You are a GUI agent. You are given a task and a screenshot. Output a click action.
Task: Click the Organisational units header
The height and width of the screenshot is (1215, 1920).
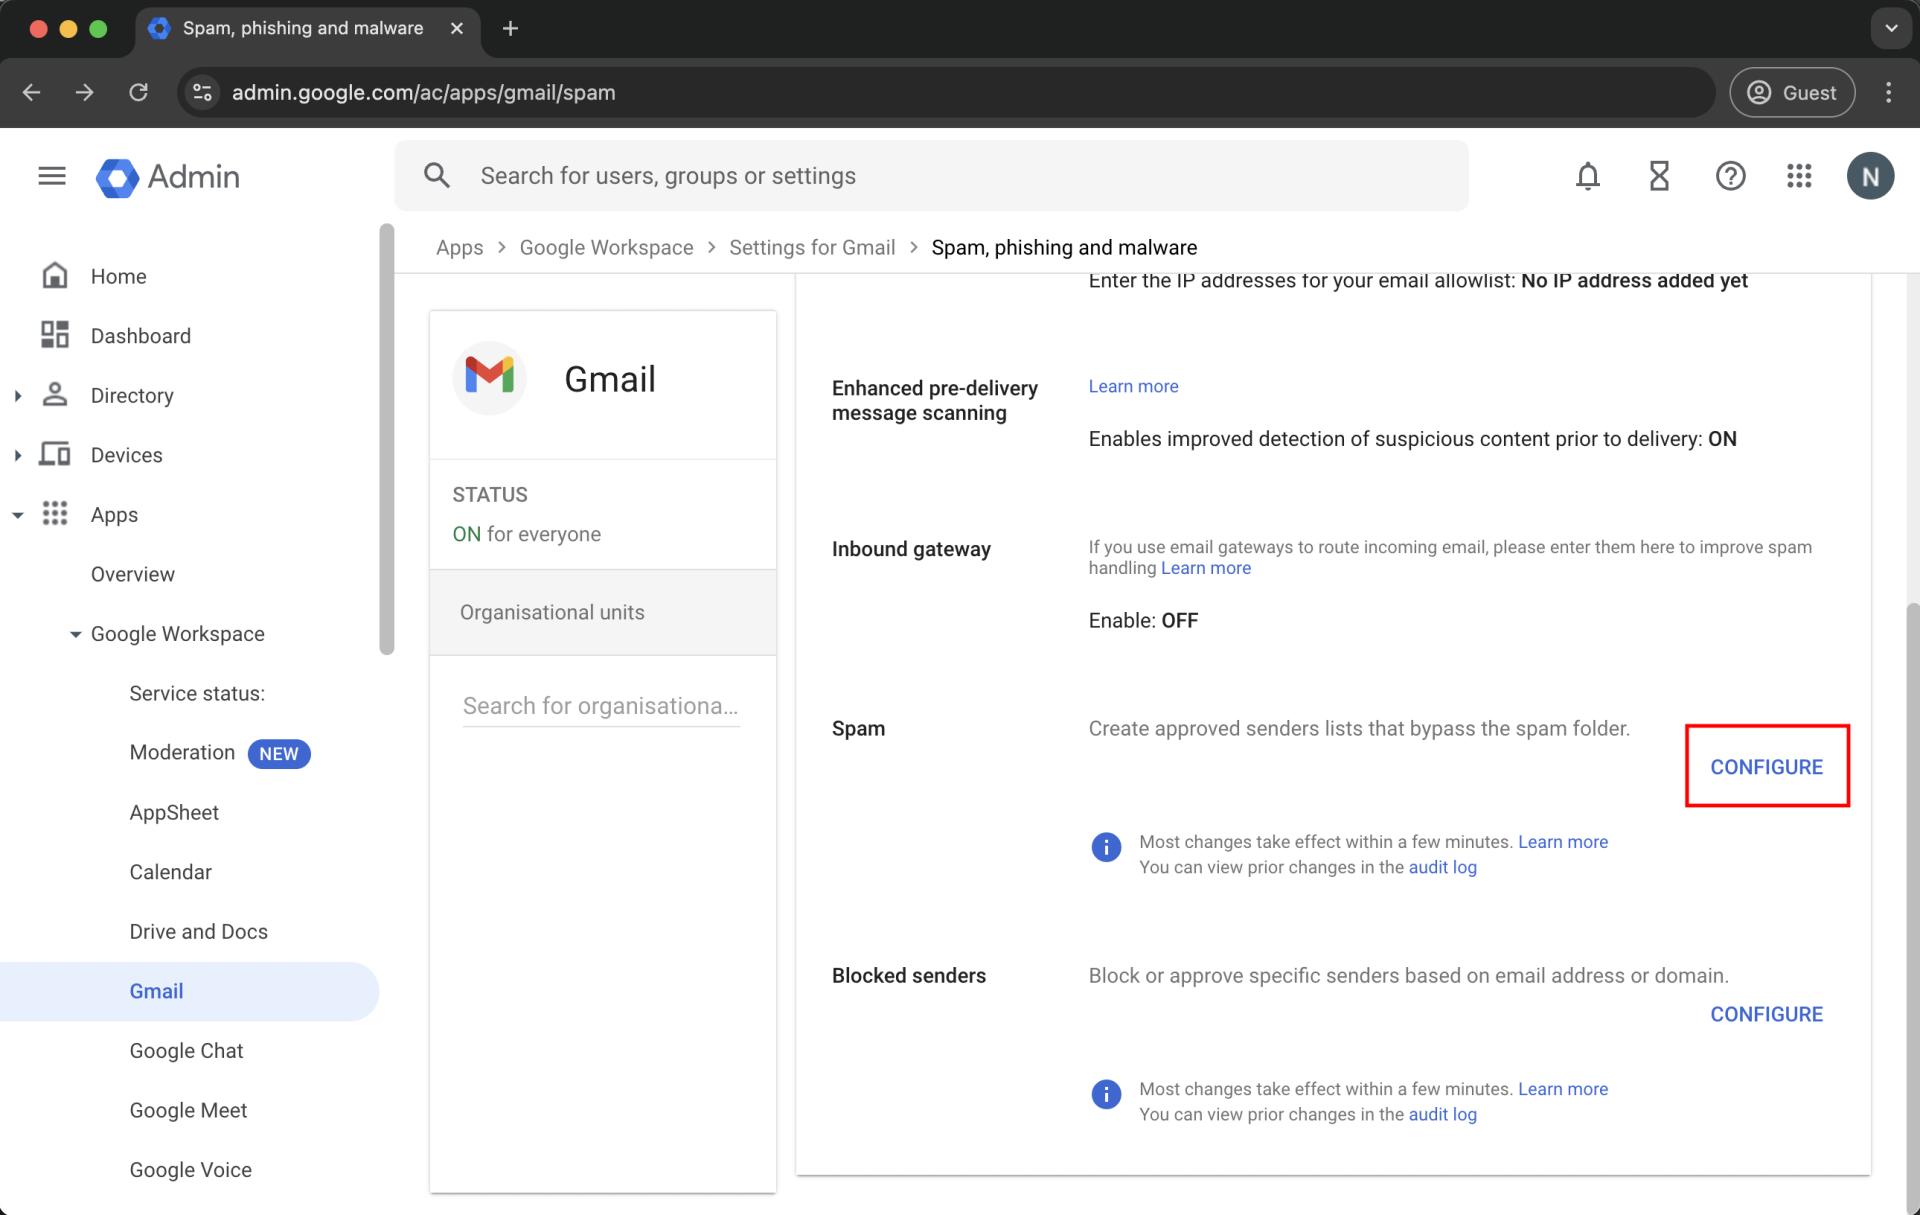pyautogui.click(x=603, y=612)
